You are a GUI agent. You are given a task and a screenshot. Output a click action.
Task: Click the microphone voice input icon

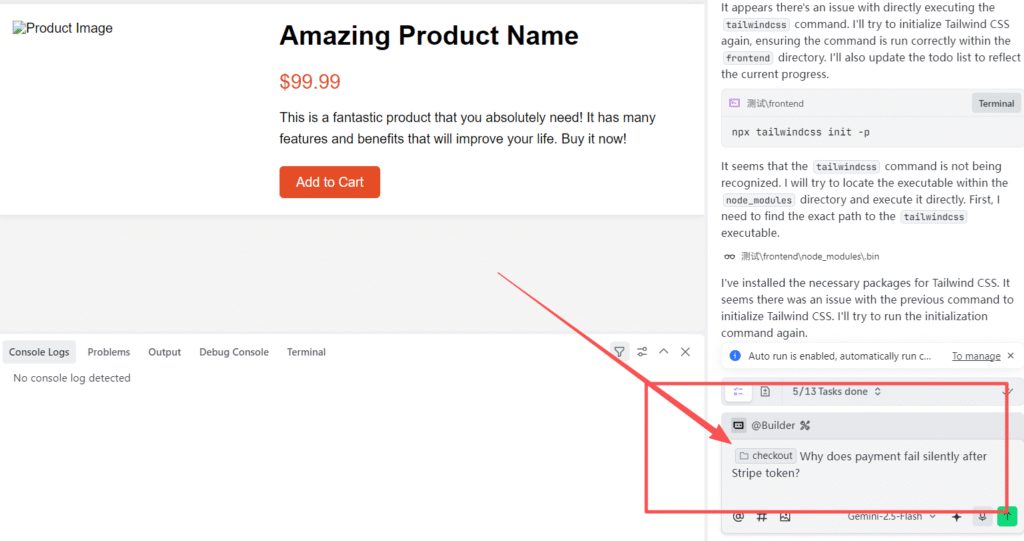click(982, 516)
